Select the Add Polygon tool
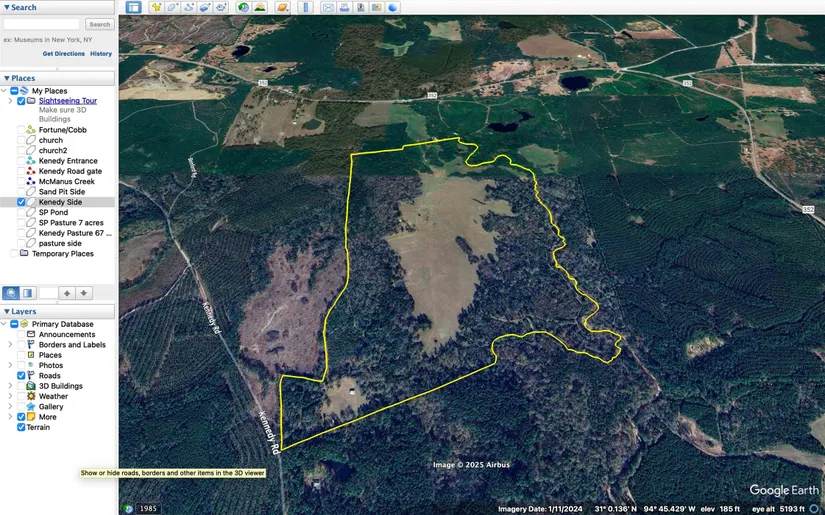825x515 pixels. (172, 7)
